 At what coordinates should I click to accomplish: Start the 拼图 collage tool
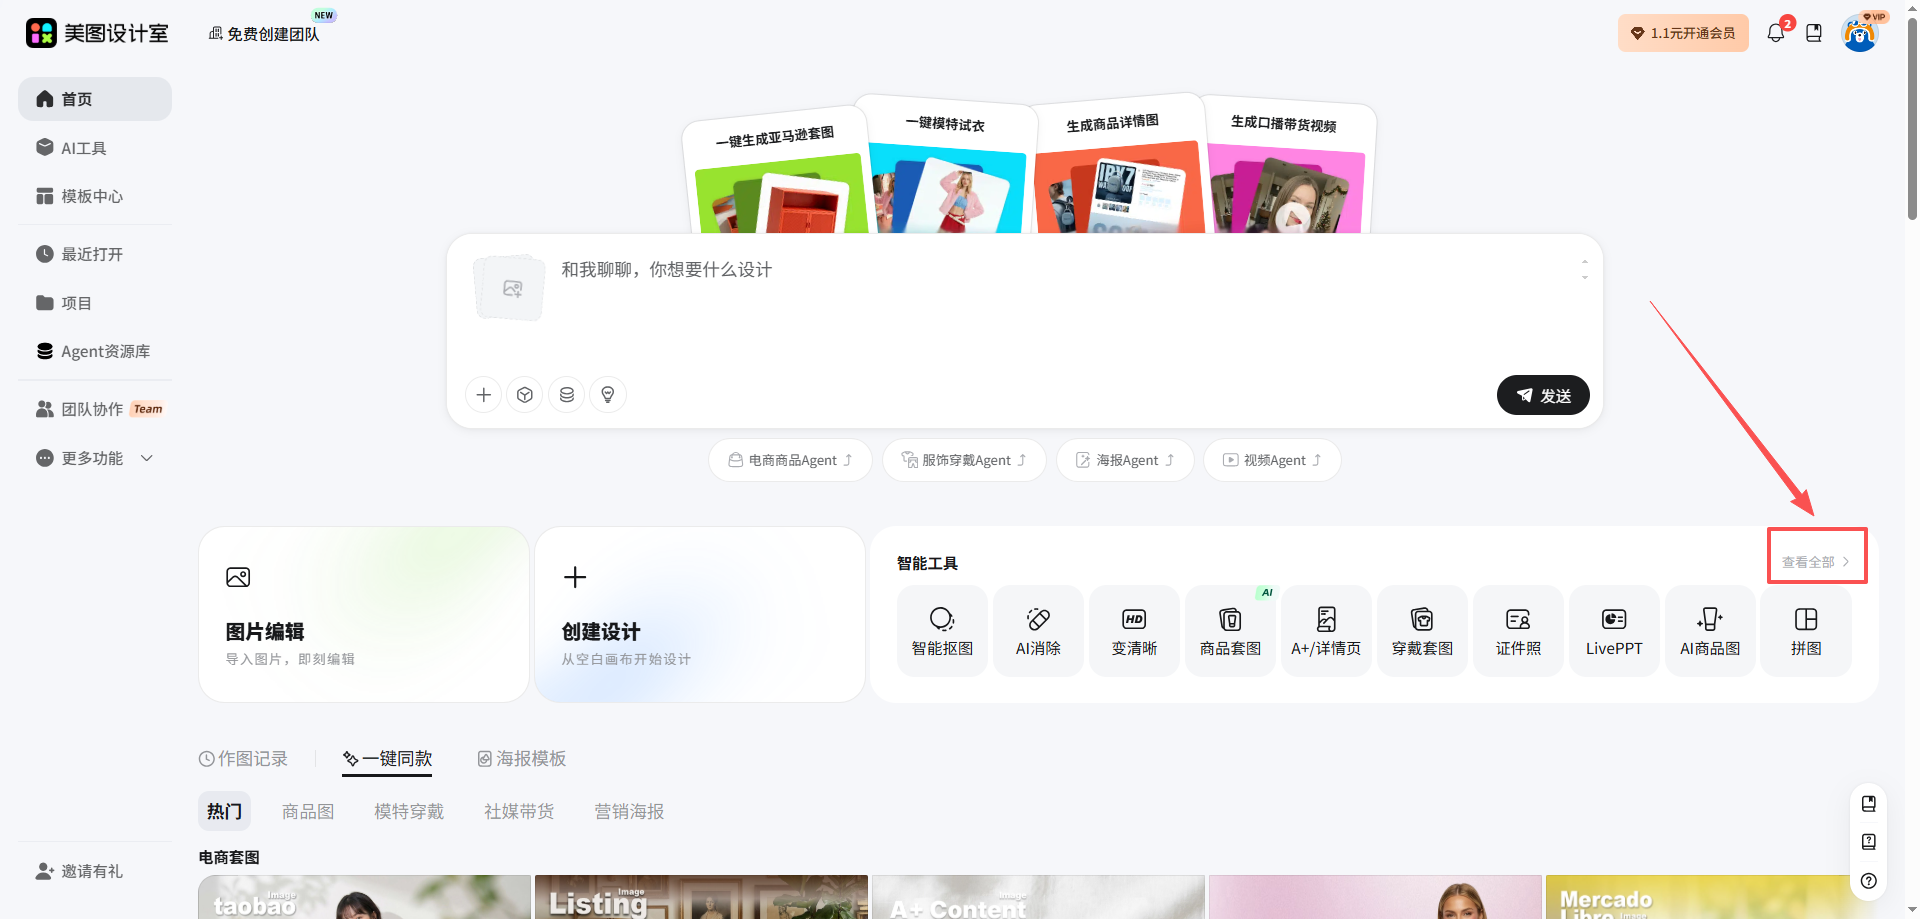[1805, 630]
